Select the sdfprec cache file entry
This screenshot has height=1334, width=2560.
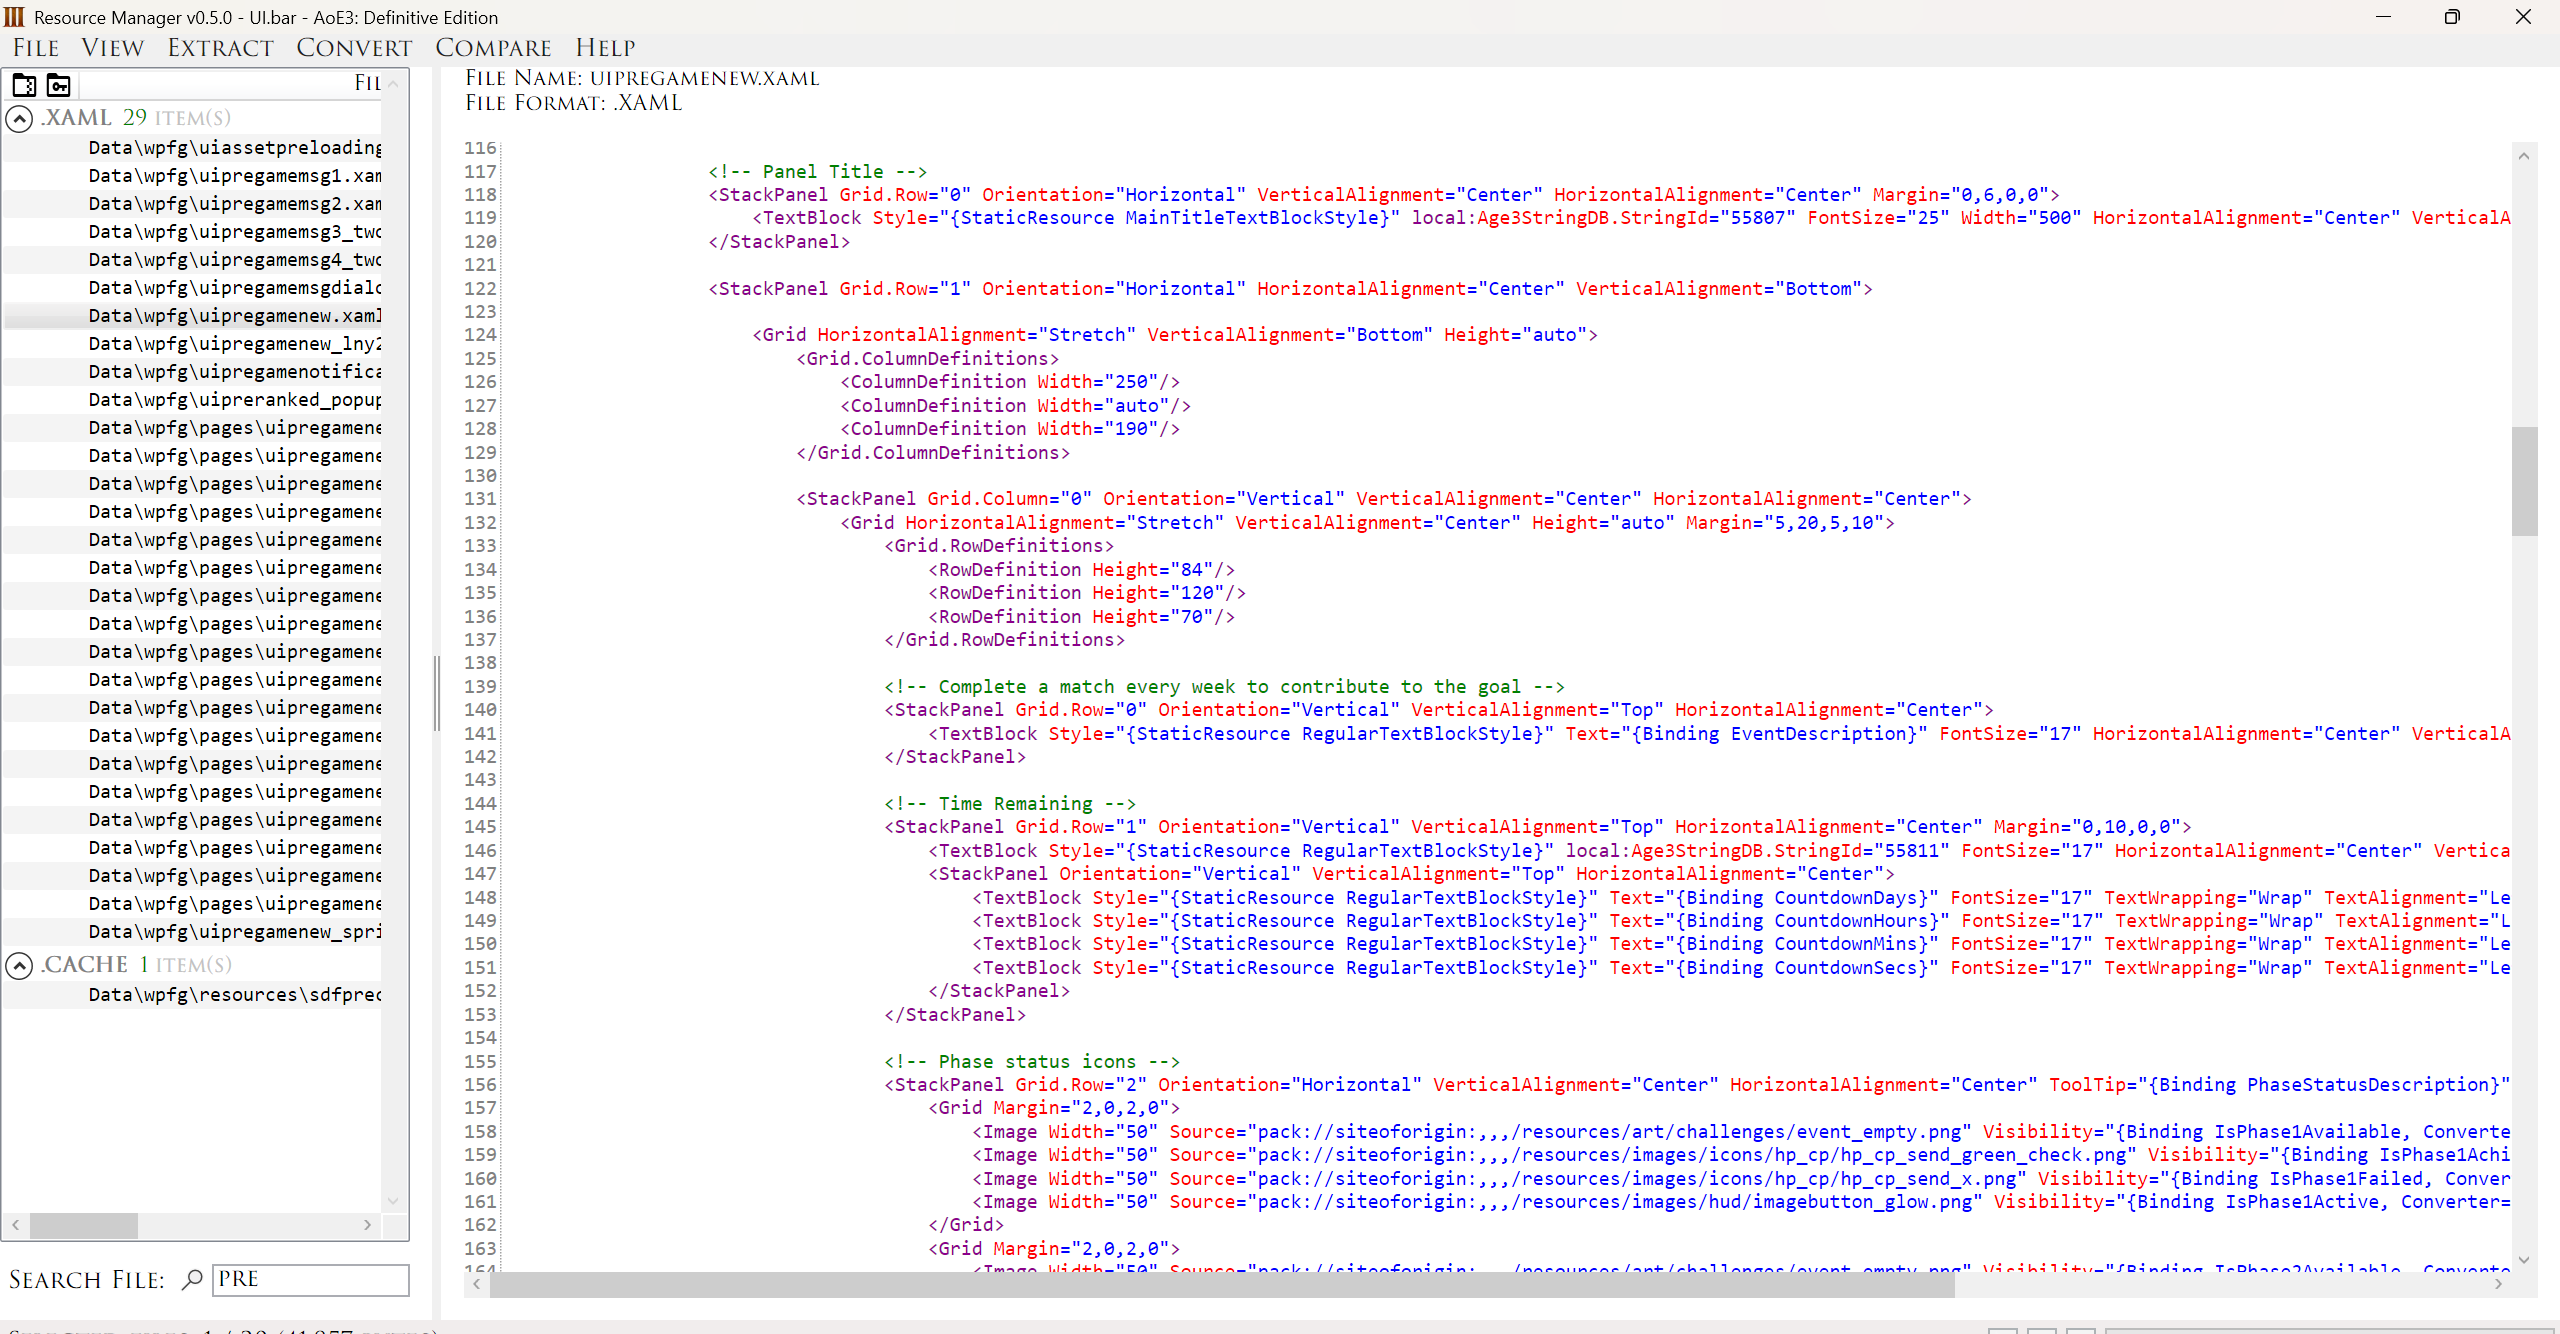(234, 995)
